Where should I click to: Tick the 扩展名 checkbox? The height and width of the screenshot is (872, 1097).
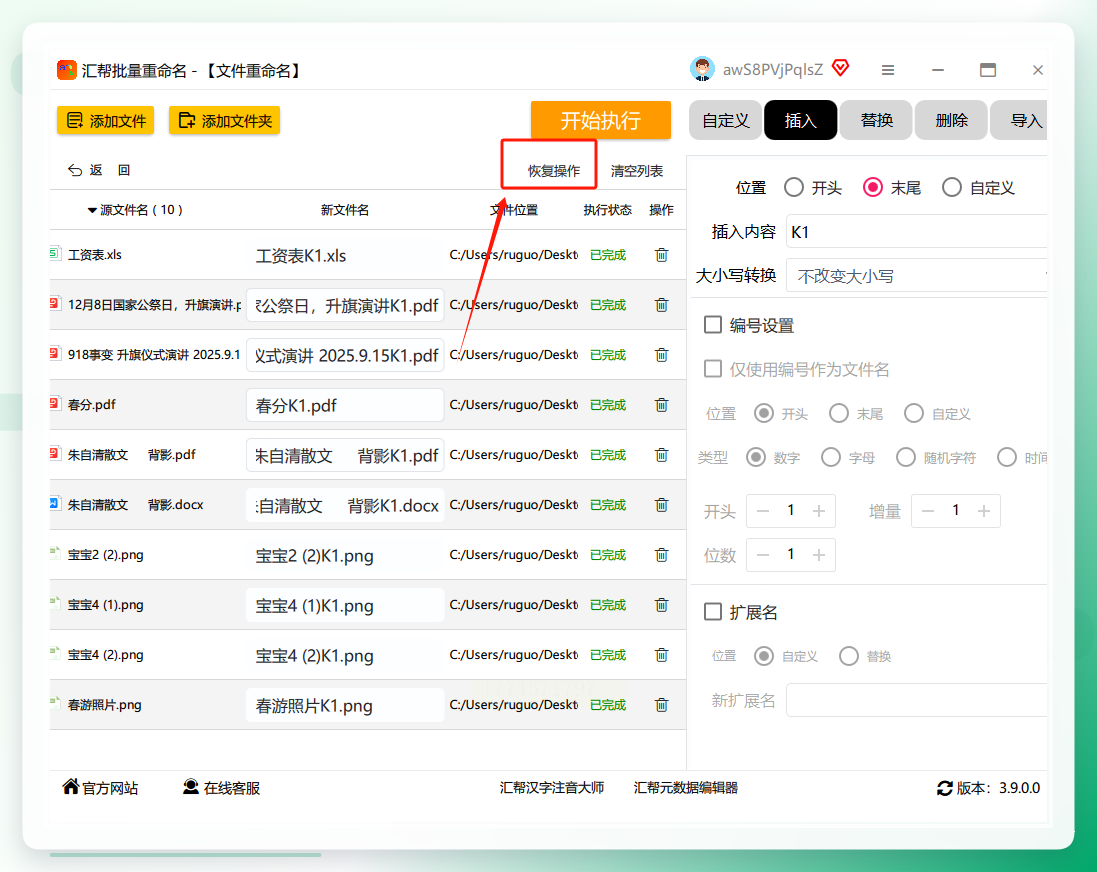click(713, 612)
